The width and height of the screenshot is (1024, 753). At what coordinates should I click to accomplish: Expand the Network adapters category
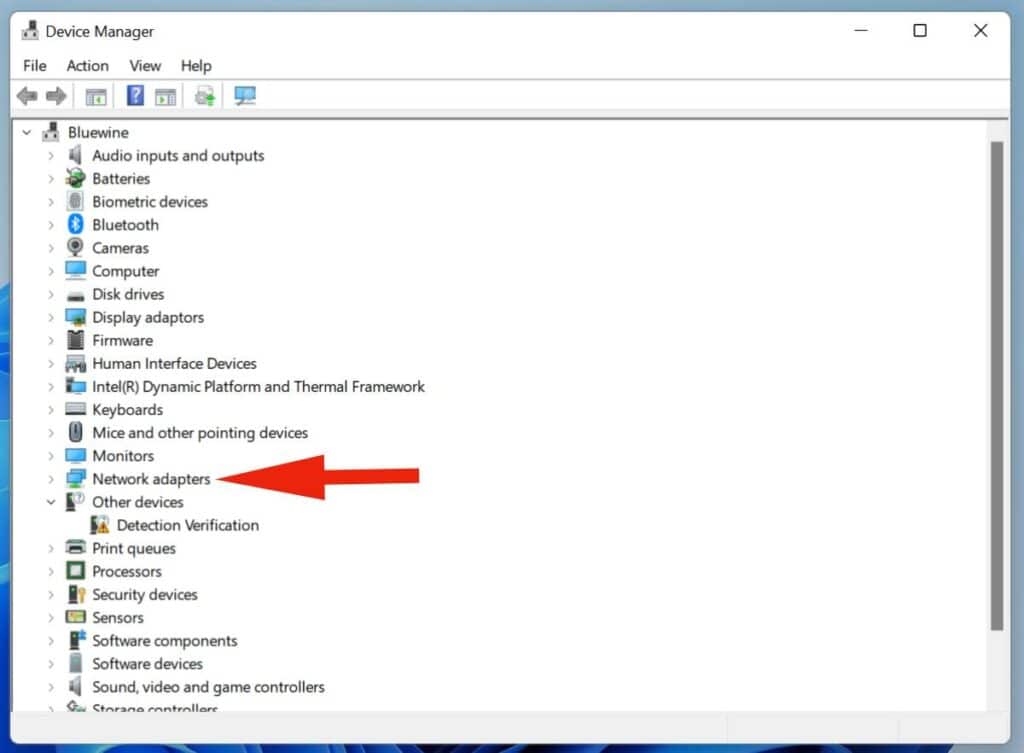tap(51, 479)
